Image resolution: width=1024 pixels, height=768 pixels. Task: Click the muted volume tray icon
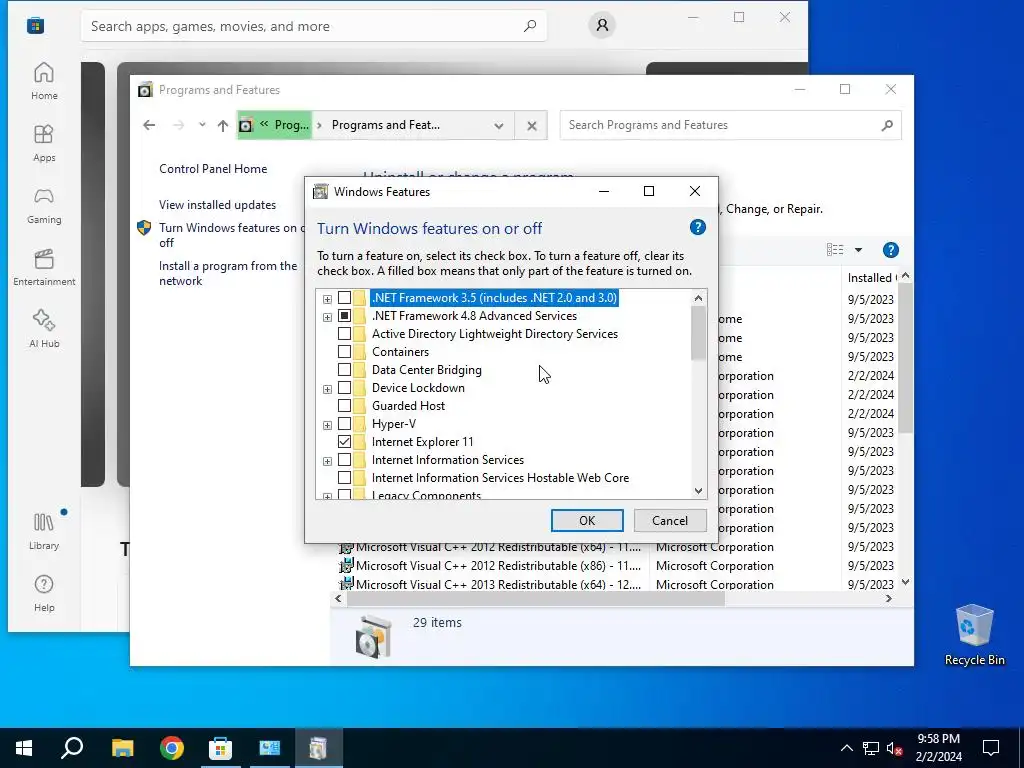894,748
